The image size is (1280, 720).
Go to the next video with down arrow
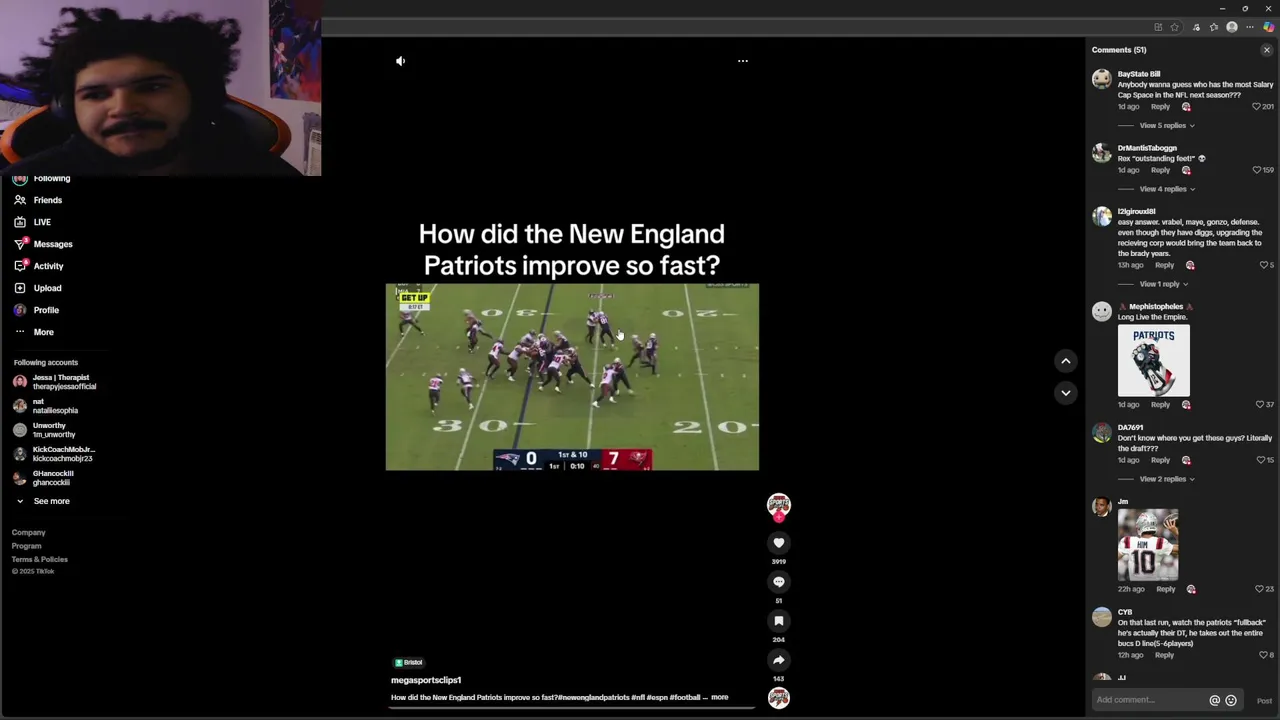(1066, 393)
